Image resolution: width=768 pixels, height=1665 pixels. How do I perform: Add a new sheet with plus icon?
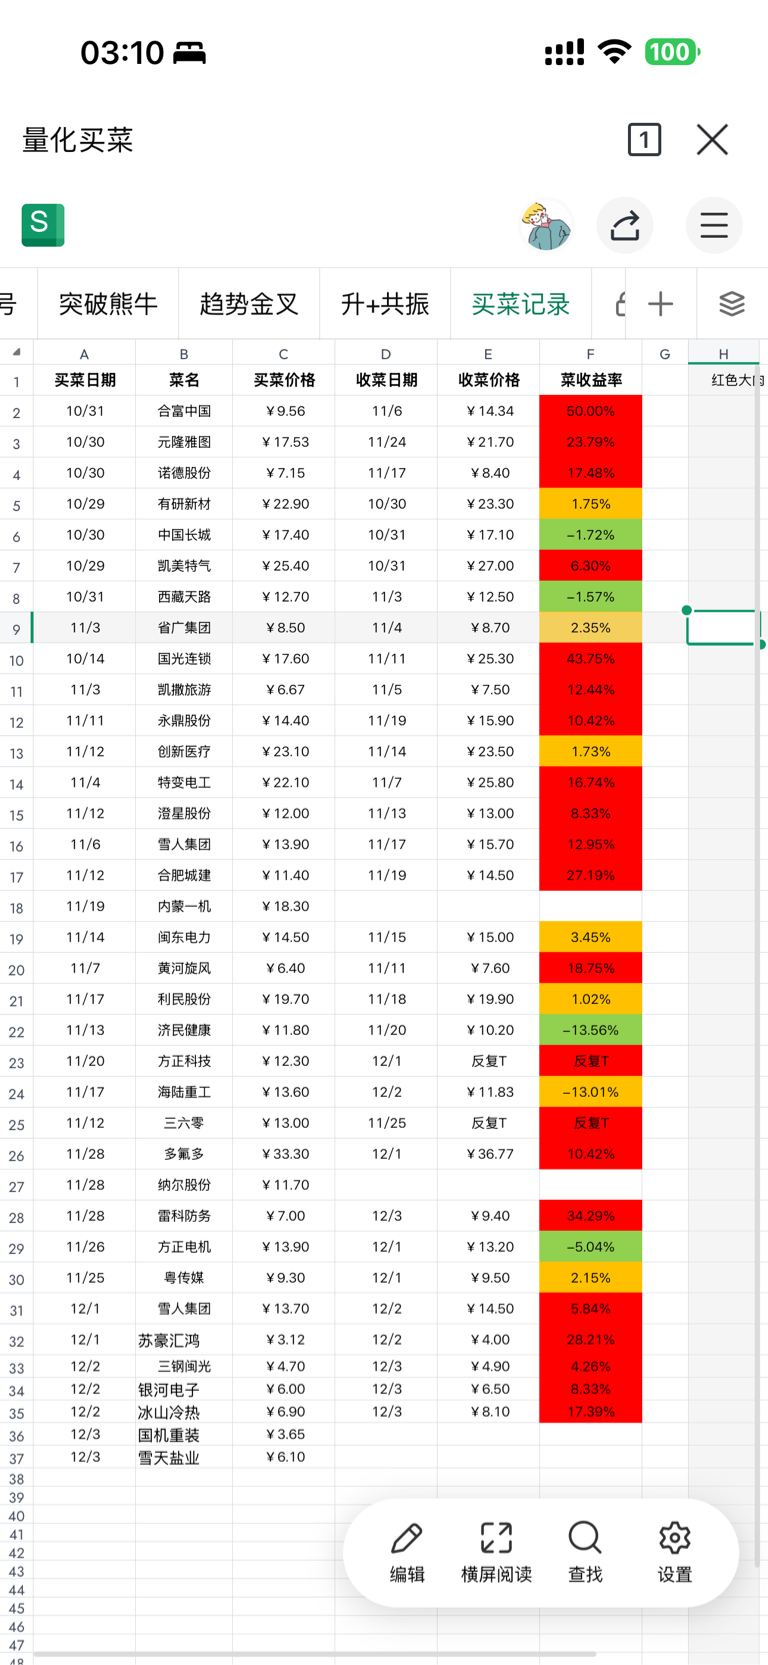pyautogui.click(x=661, y=304)
